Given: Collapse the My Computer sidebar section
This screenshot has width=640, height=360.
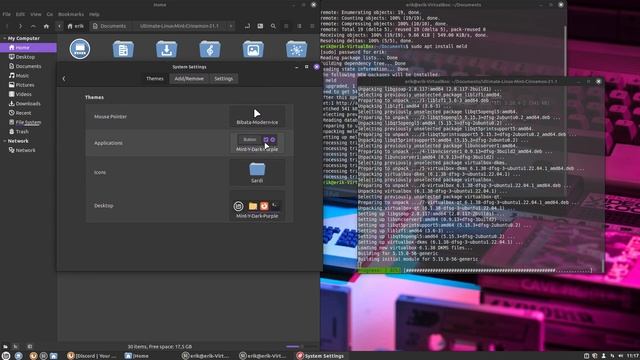Looking at the screenshot, I should pos(4,38).
